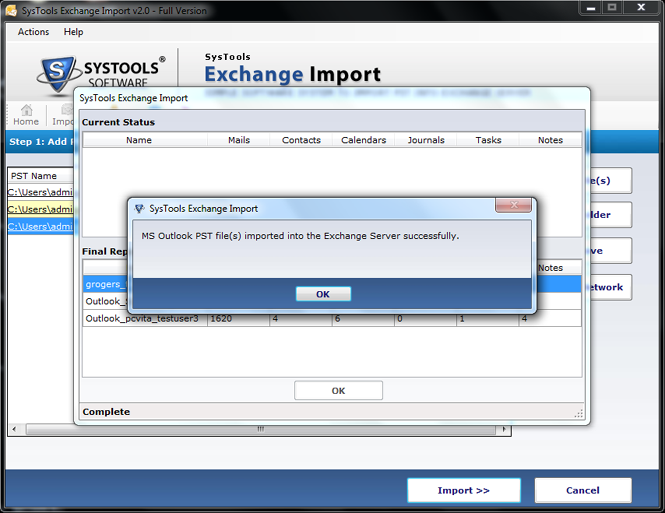Click the SysTools logo icon

point(58,73)
